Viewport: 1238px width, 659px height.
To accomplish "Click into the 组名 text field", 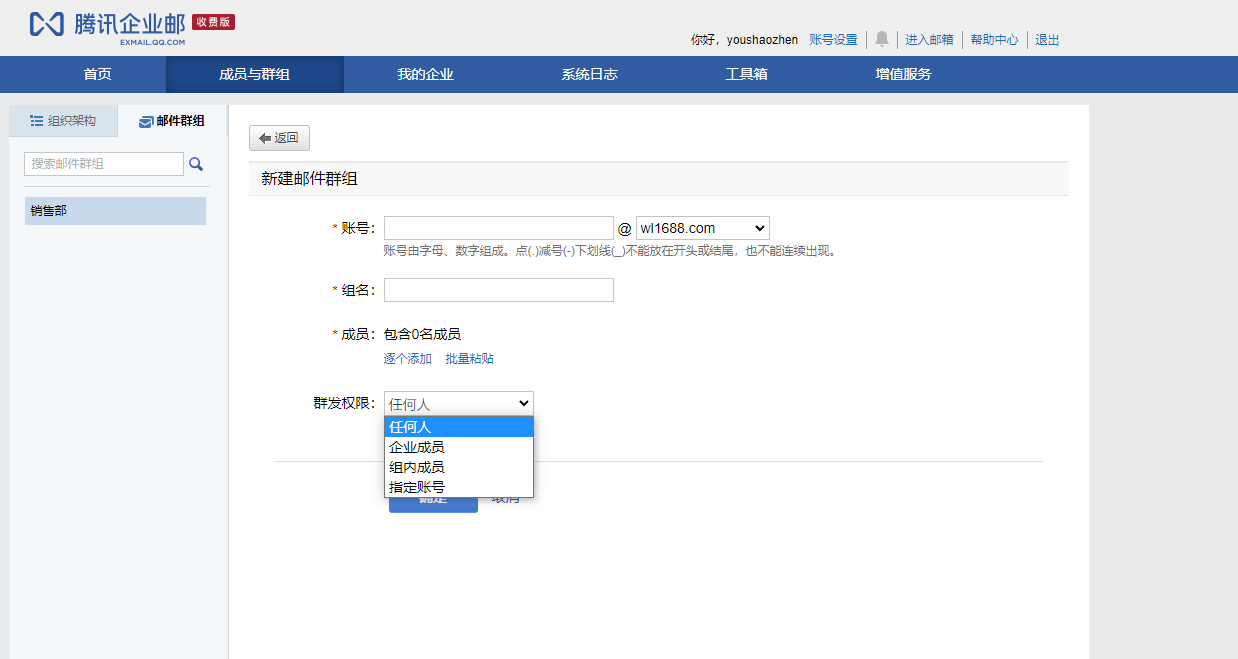I will click(498, 290).
